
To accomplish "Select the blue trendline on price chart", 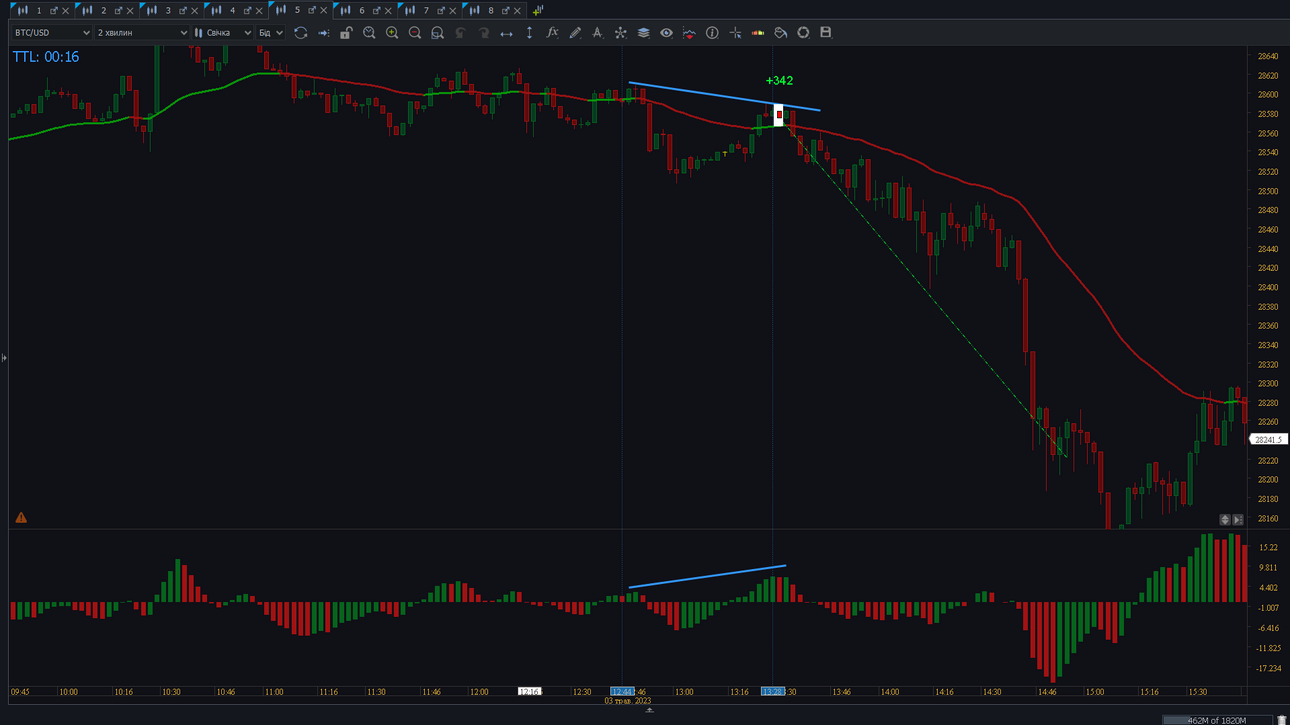I will (x=724, y=96).
